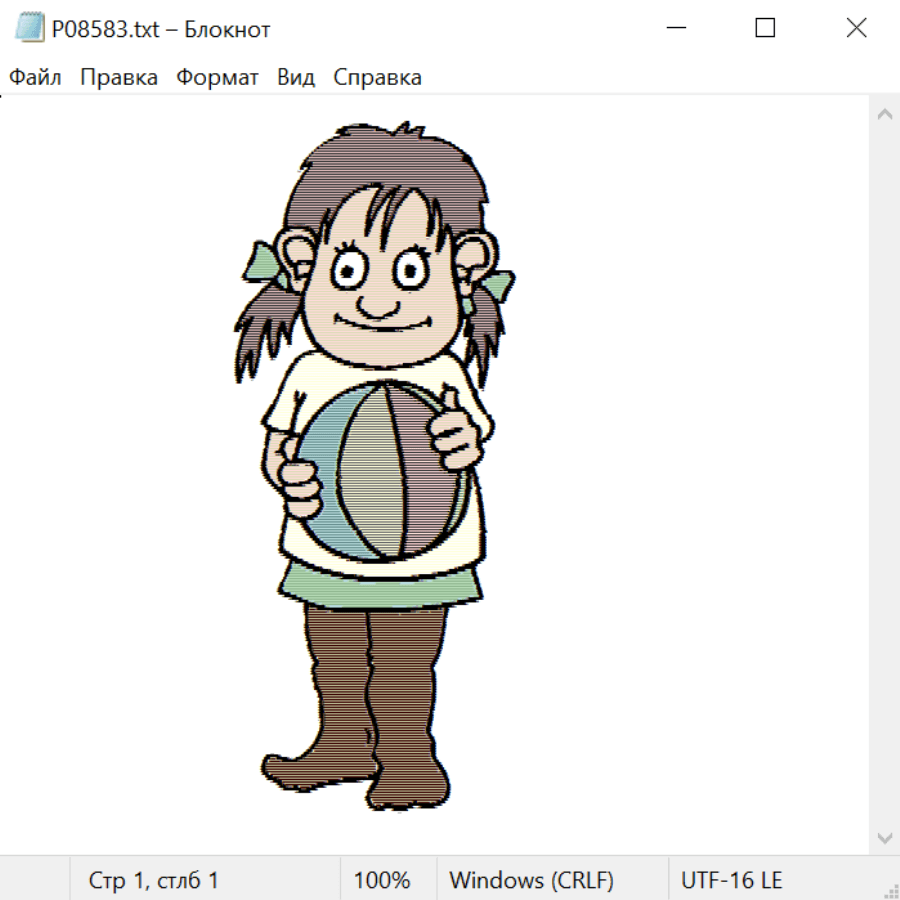Click the UTF-16 LE encoding indicator
900x900 pixels.
pos(731,881)
